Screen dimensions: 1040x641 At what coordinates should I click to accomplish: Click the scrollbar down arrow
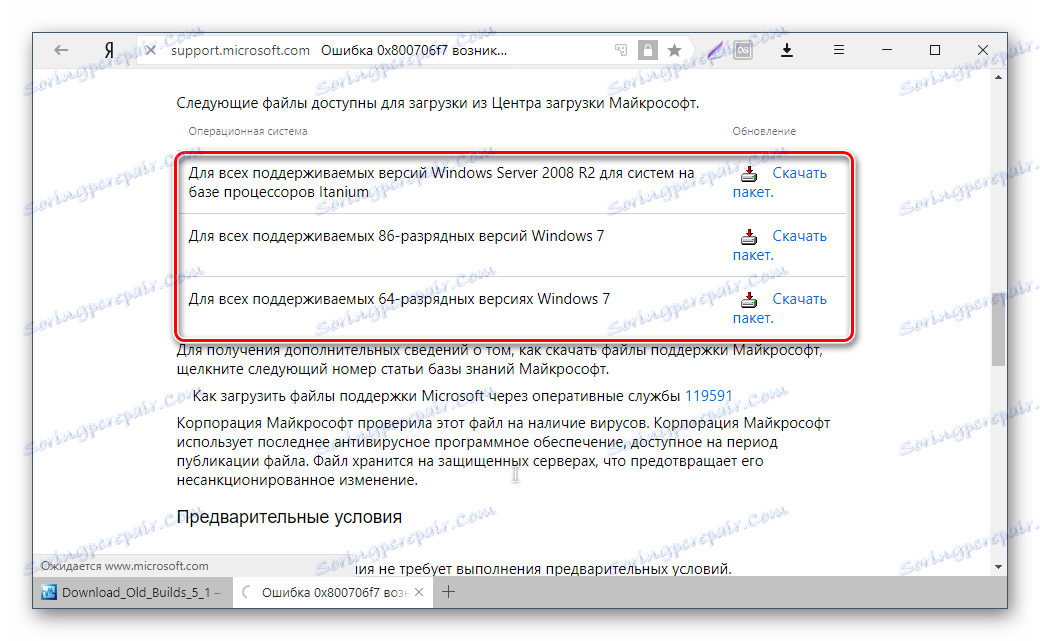click(998, 567)
